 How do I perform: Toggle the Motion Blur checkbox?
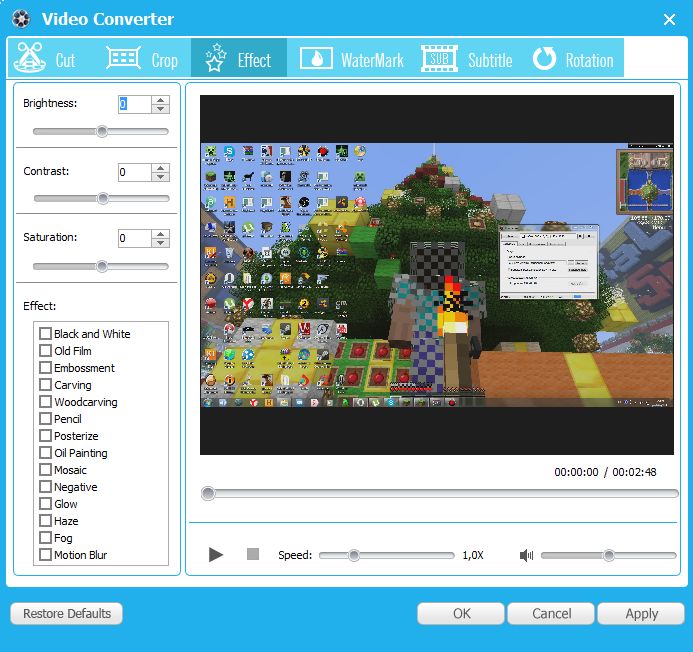click(45, 555)
